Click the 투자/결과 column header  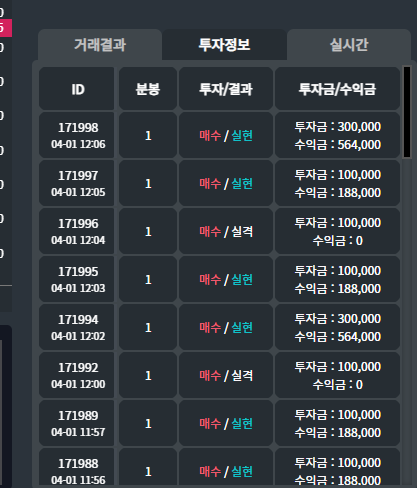click(226, 89)
